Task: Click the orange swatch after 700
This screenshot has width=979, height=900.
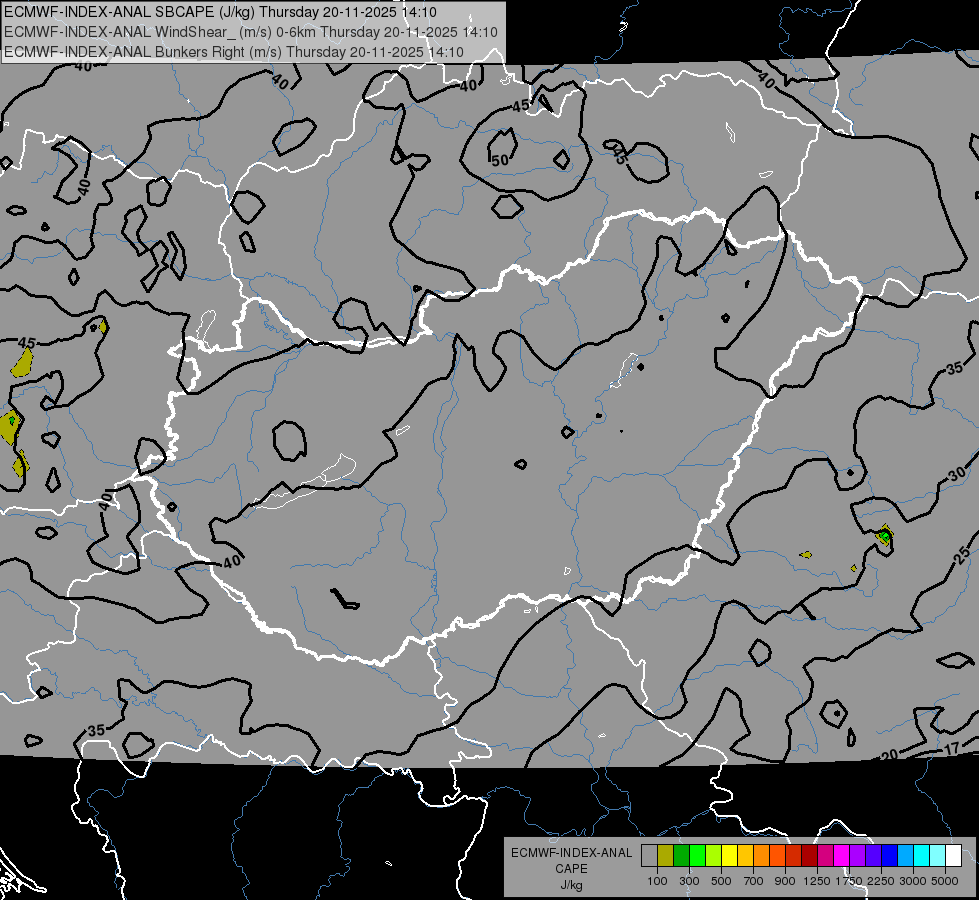Action: tap(762, 856)
